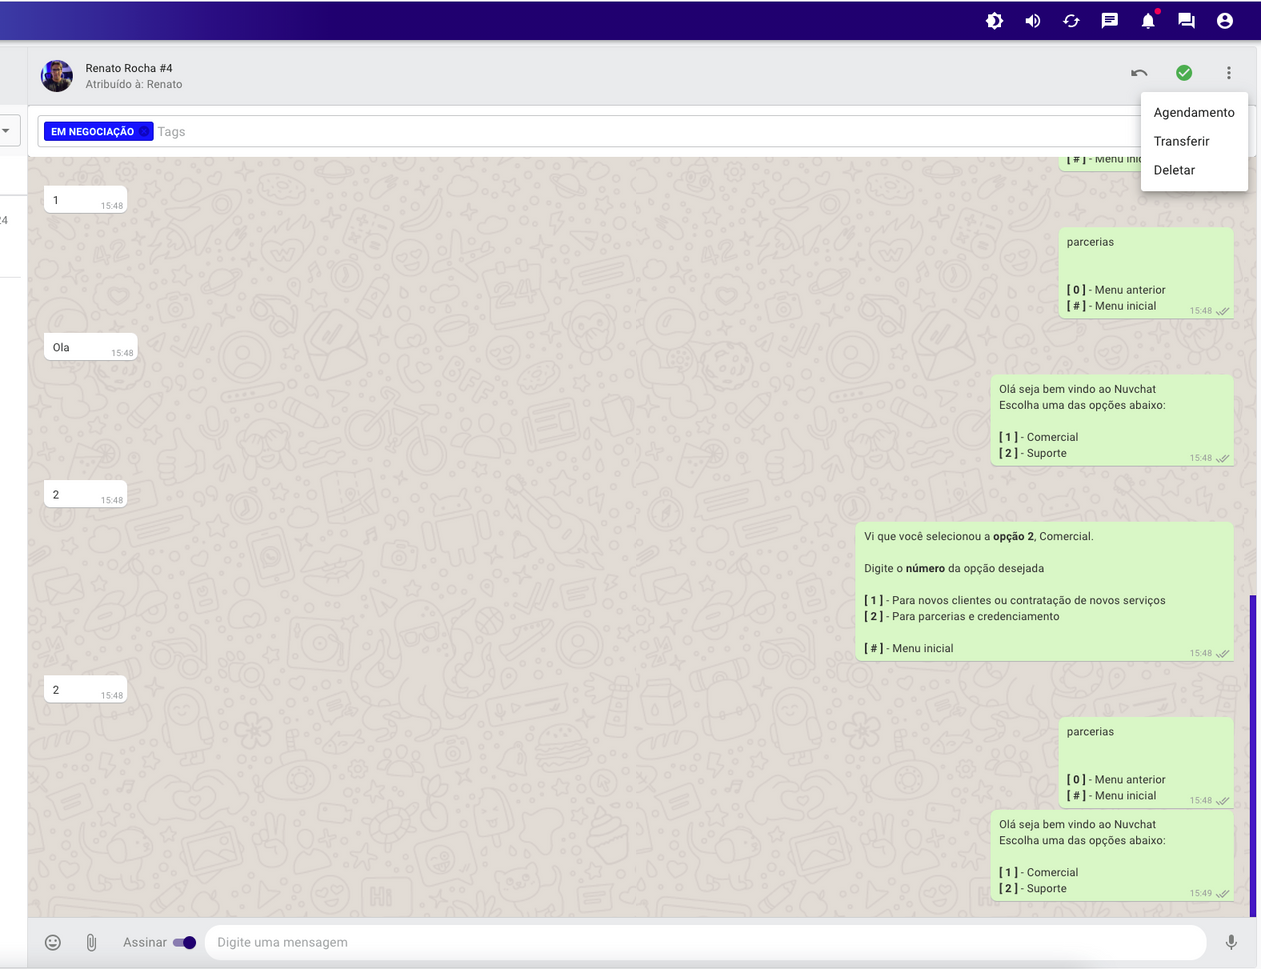Toggle the Assinar signature switch
Viewport: 1261px width, 969px height.
[x=184, y=942]
